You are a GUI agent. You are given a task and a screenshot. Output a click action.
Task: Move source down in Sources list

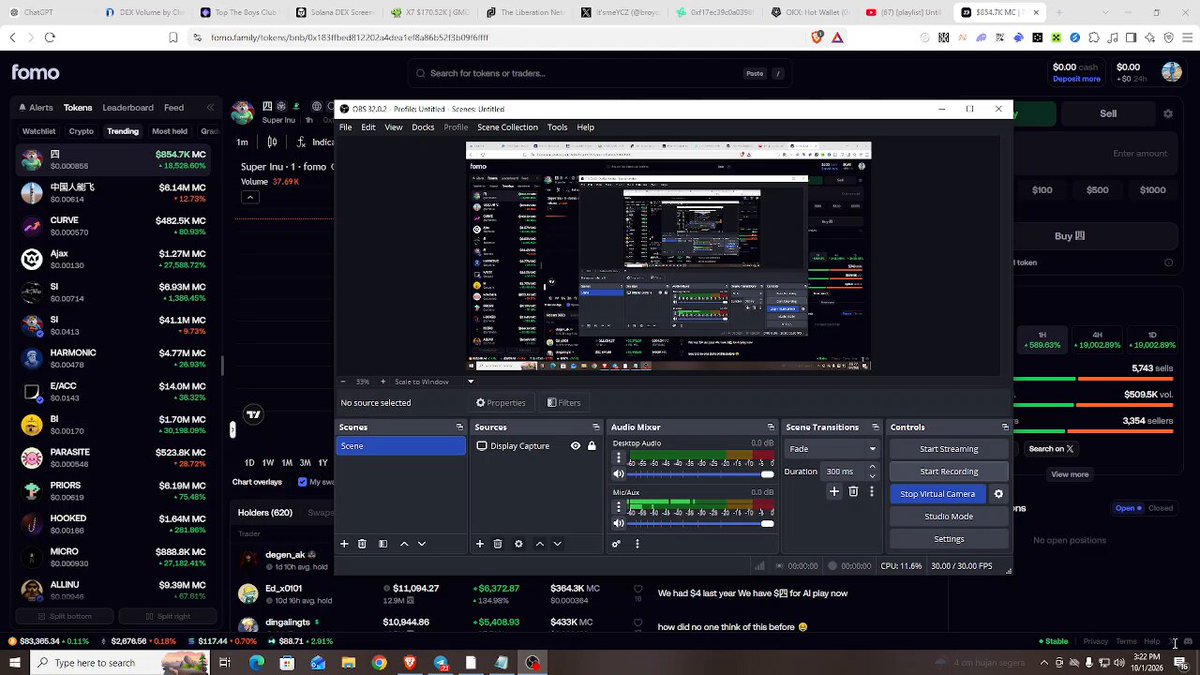point(558,544)
